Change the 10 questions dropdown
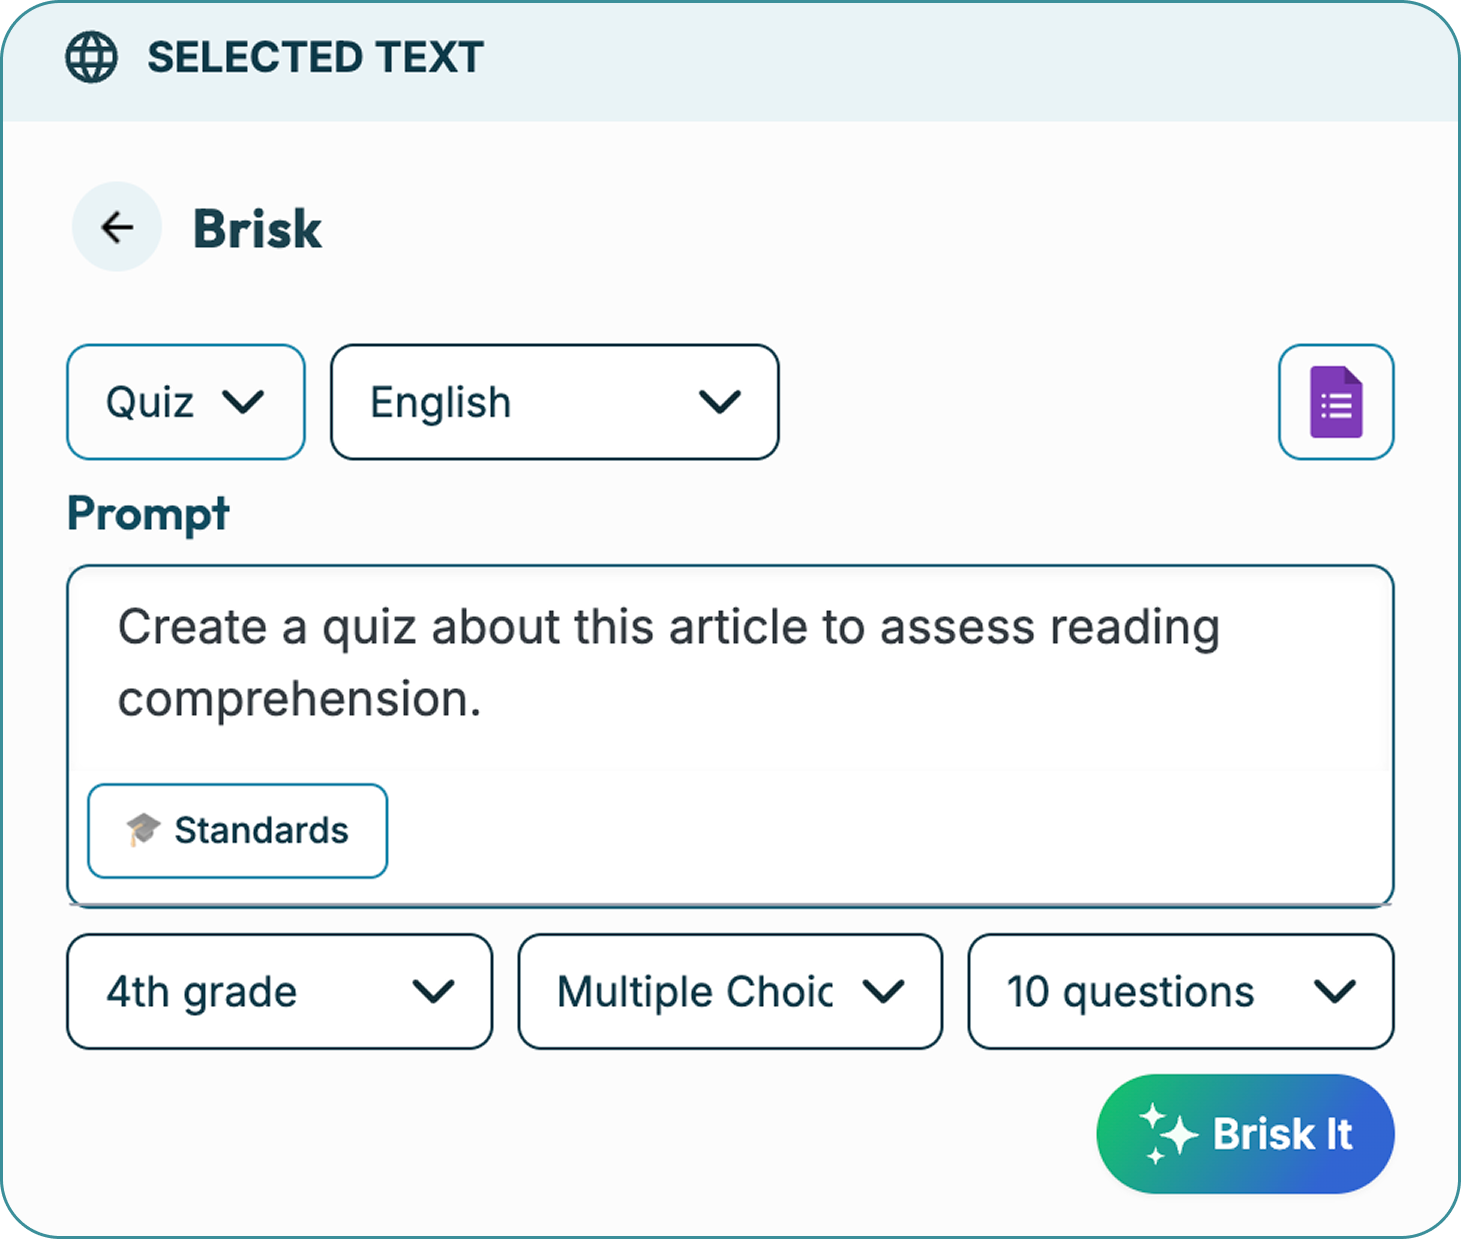This screenshot has height=1239, width=1461. (1180, 992)
